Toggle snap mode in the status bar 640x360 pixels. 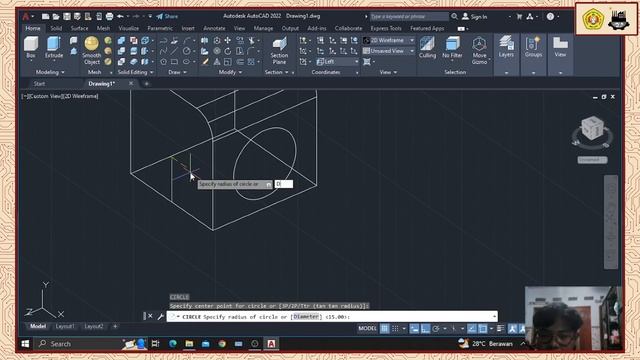(x=395, y=329)
